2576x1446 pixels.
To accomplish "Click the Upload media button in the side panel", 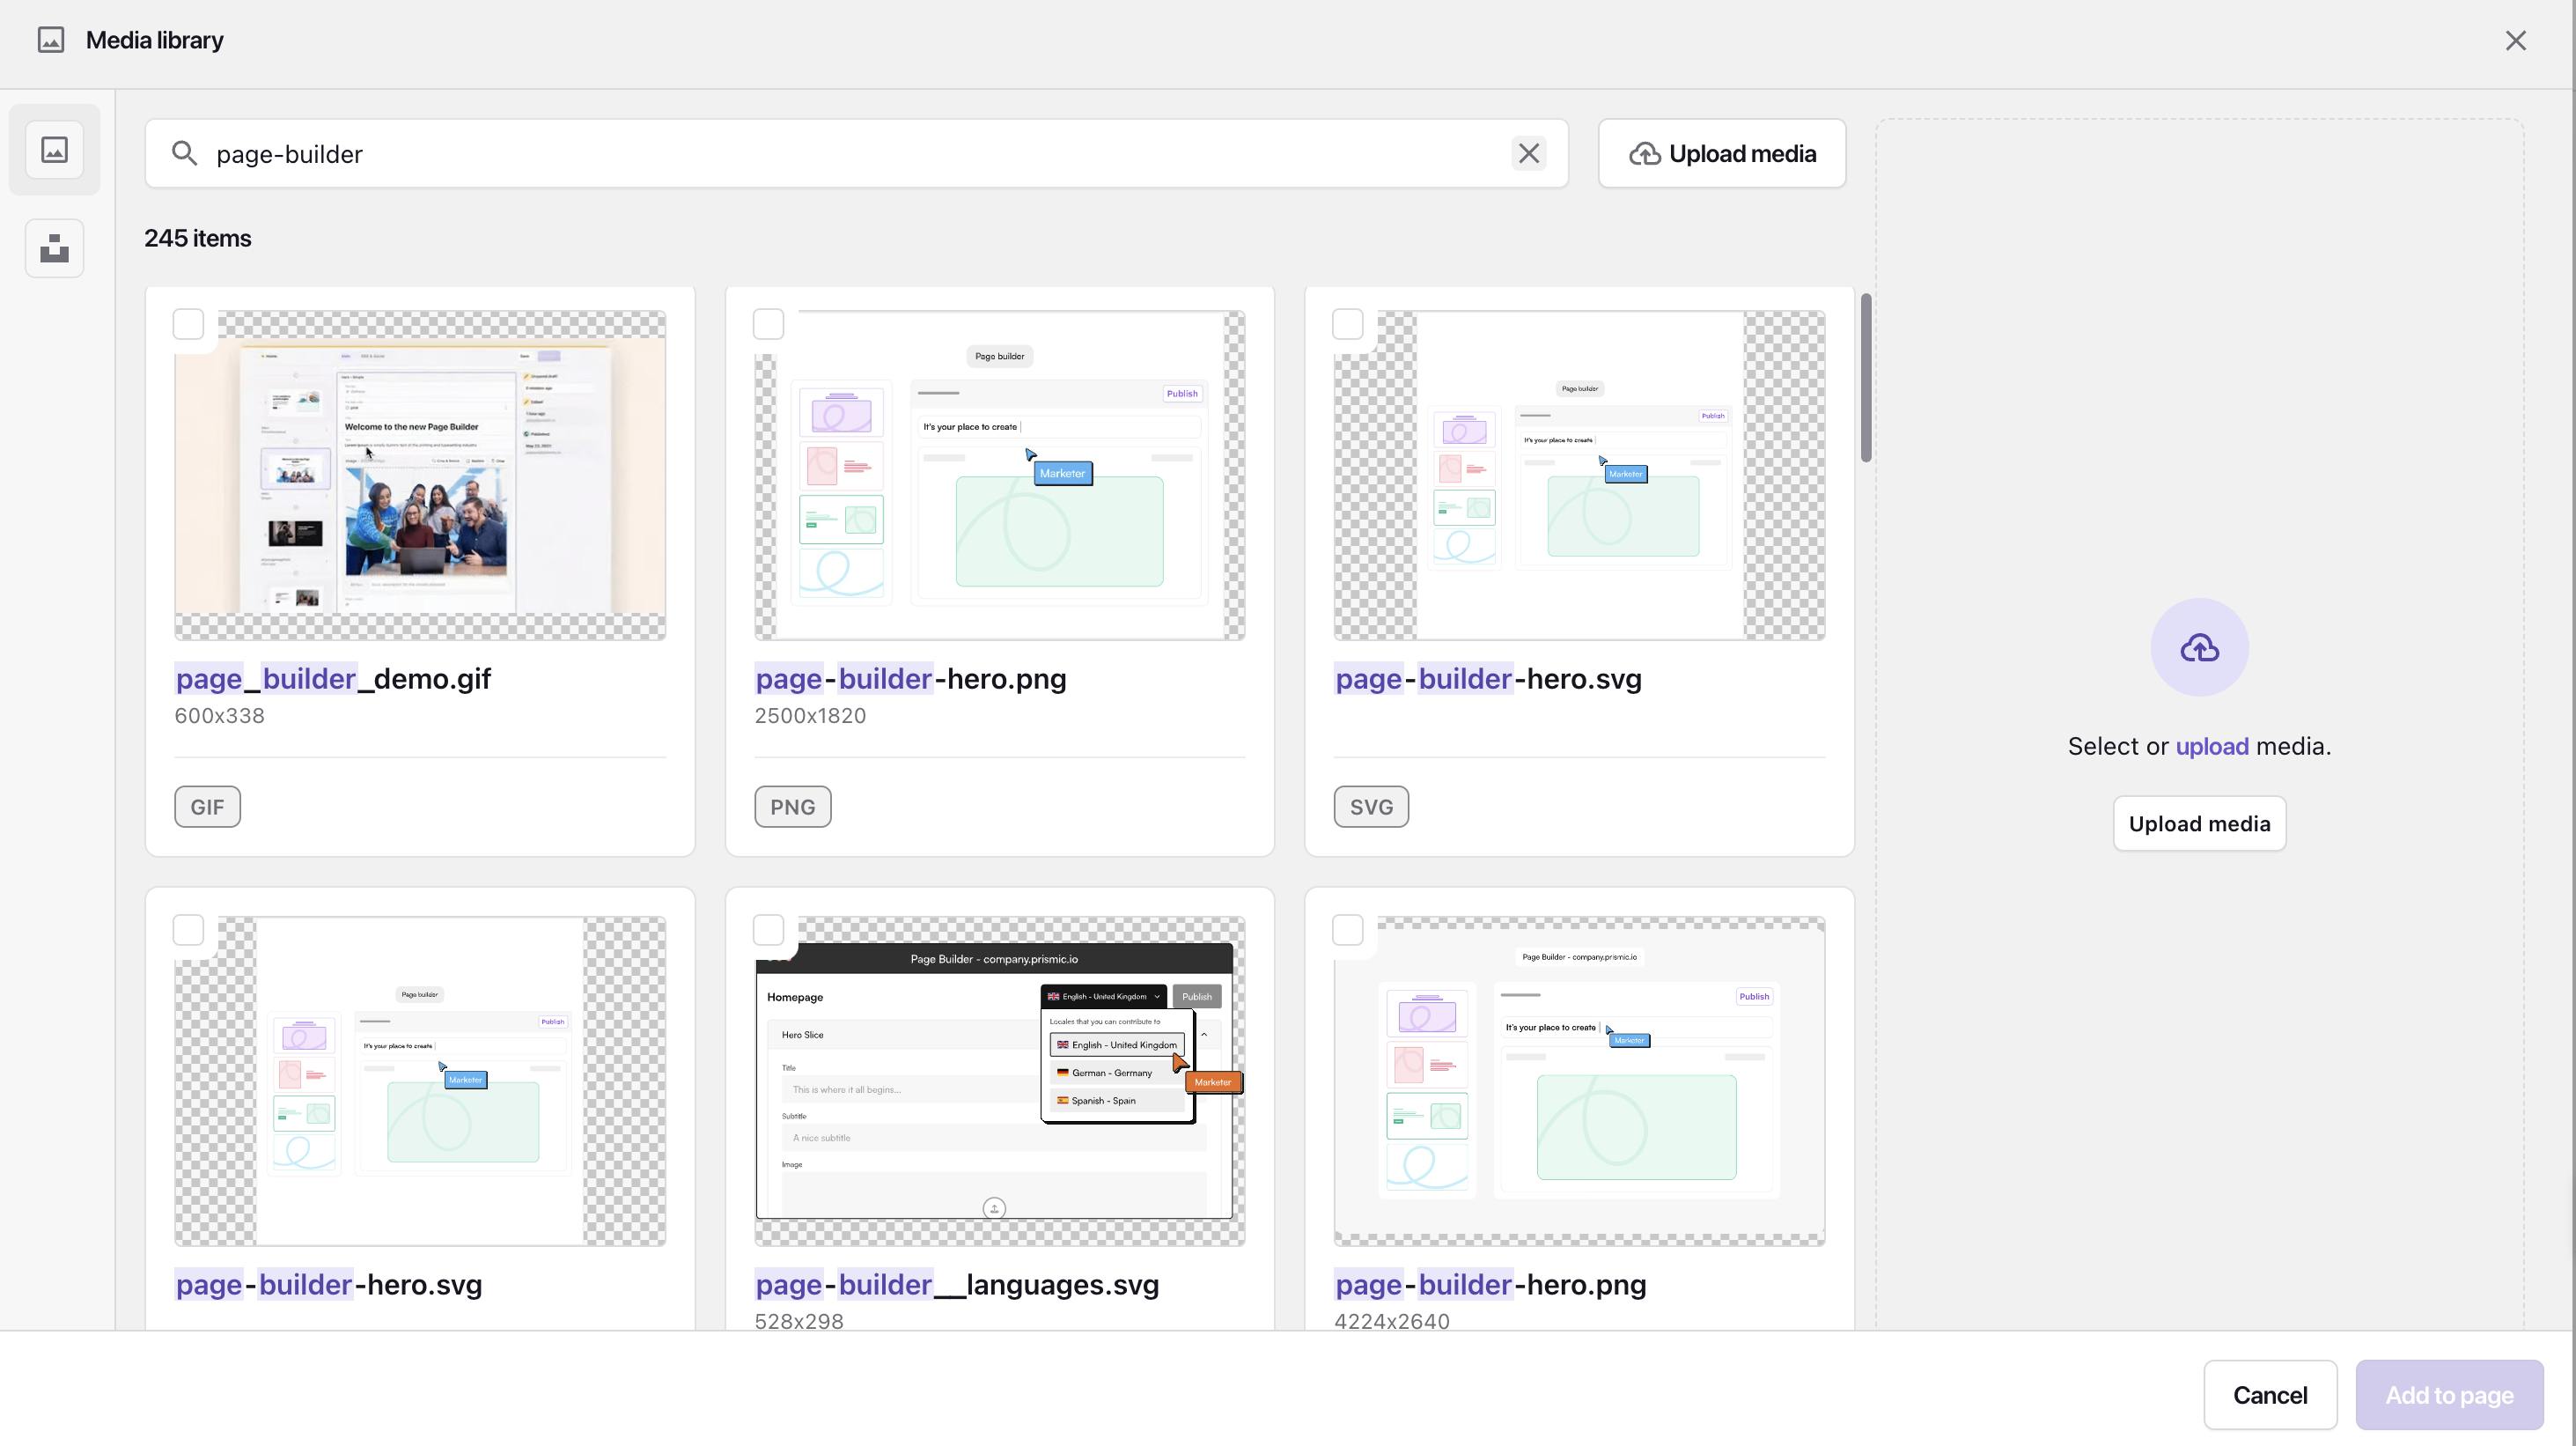I will 2199,824.
